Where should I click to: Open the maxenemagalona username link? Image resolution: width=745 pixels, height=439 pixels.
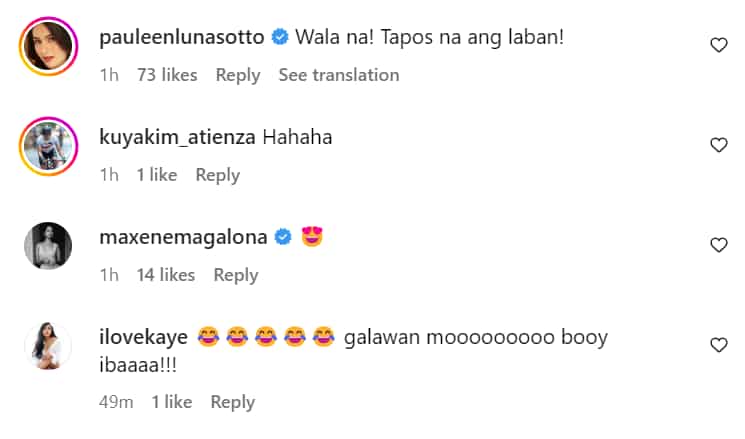(x=183, y=237)
